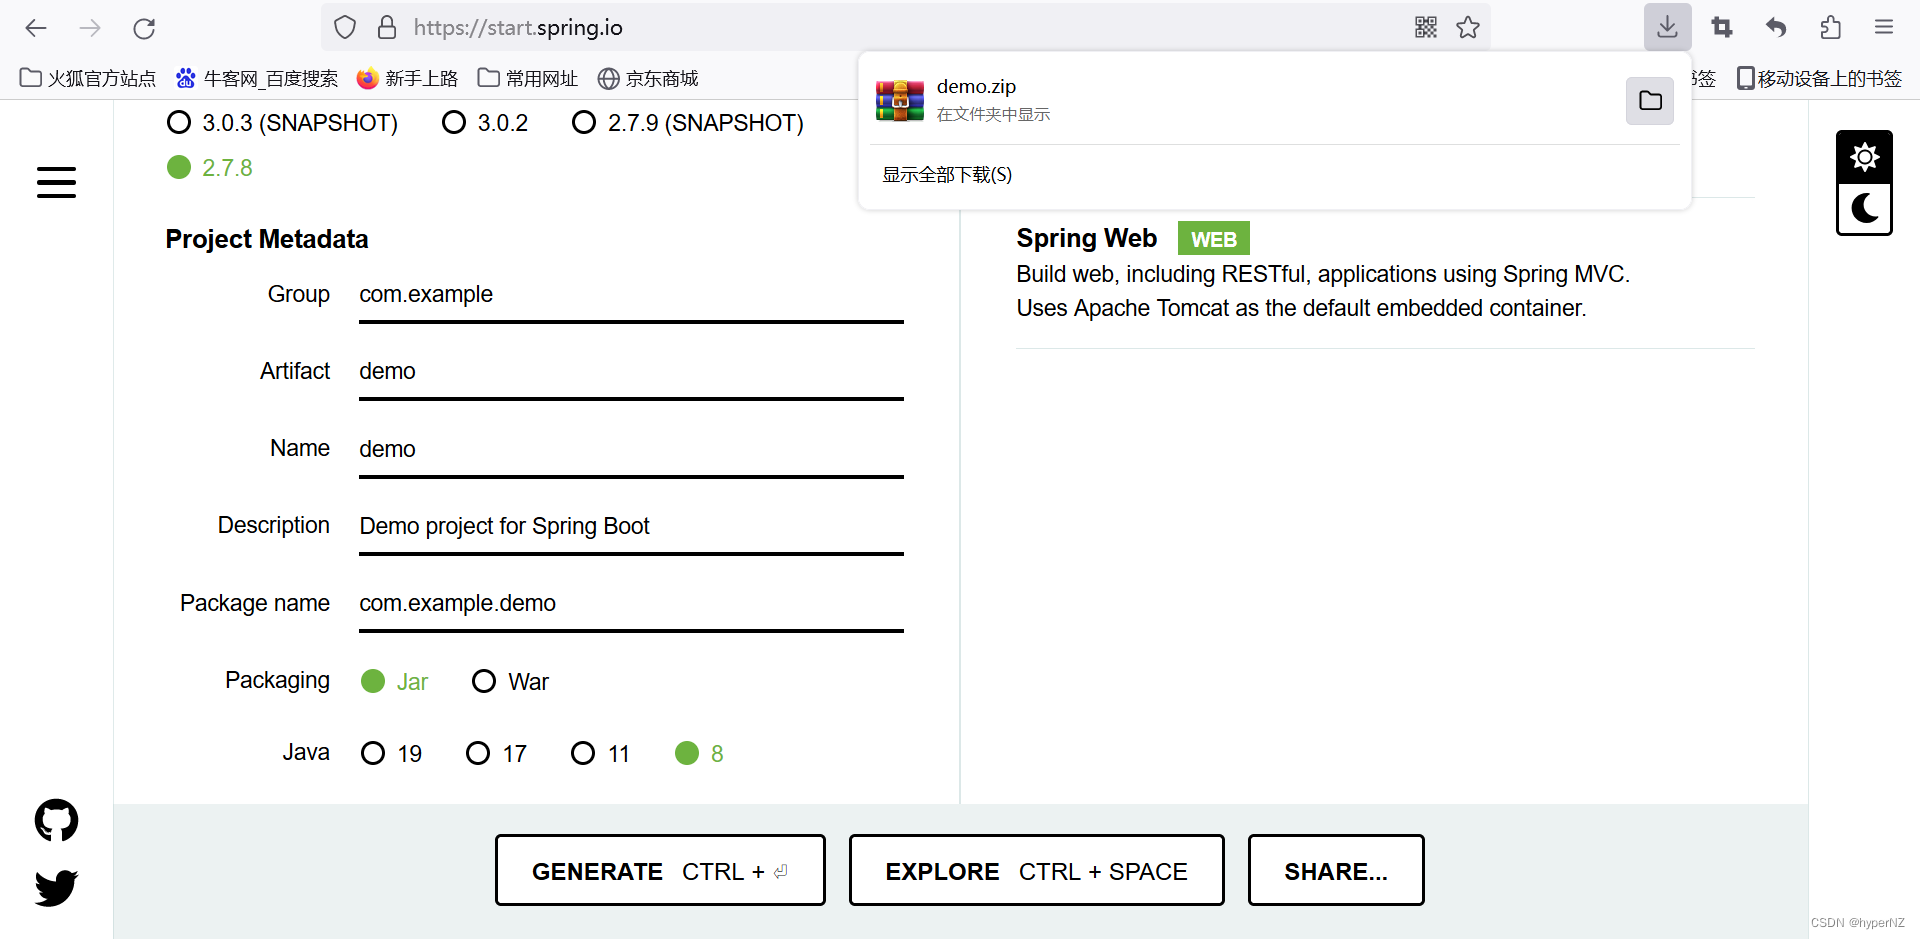Viewport: 1920px width, 939px height.
Task: Show demo.zip in its folder
Action: coord(1650,100)
